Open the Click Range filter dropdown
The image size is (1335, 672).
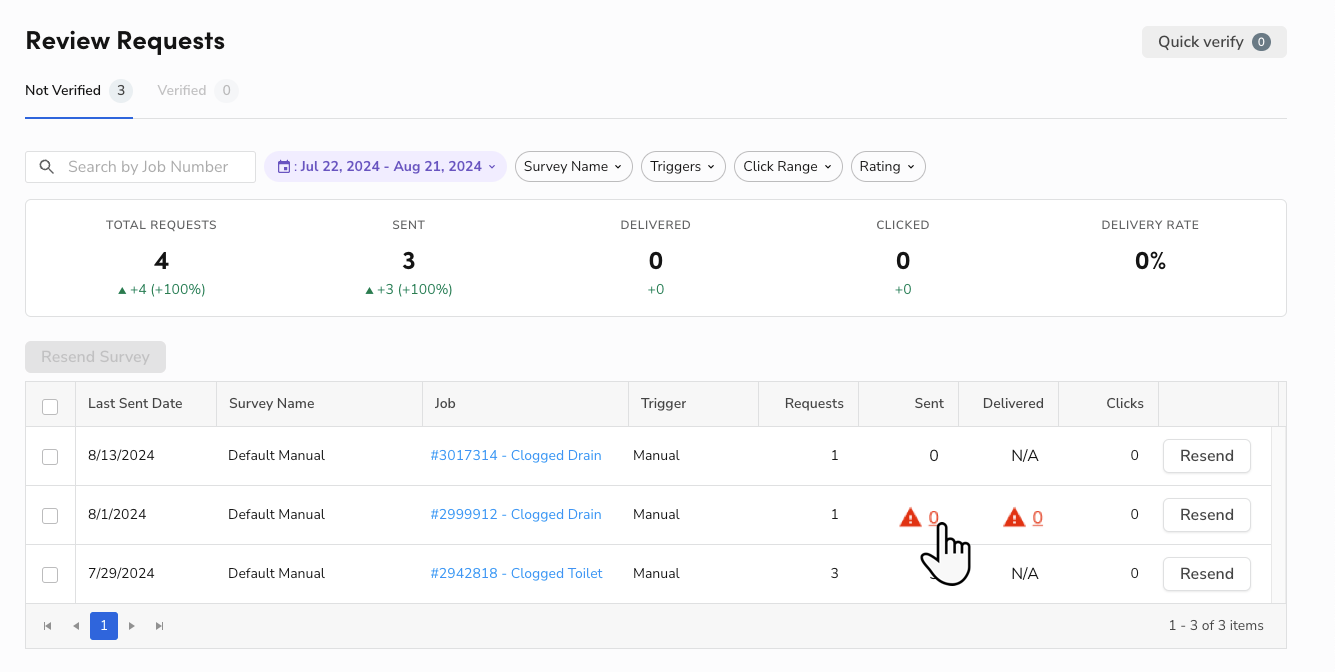pyautogui.click(x=788, y=167)
